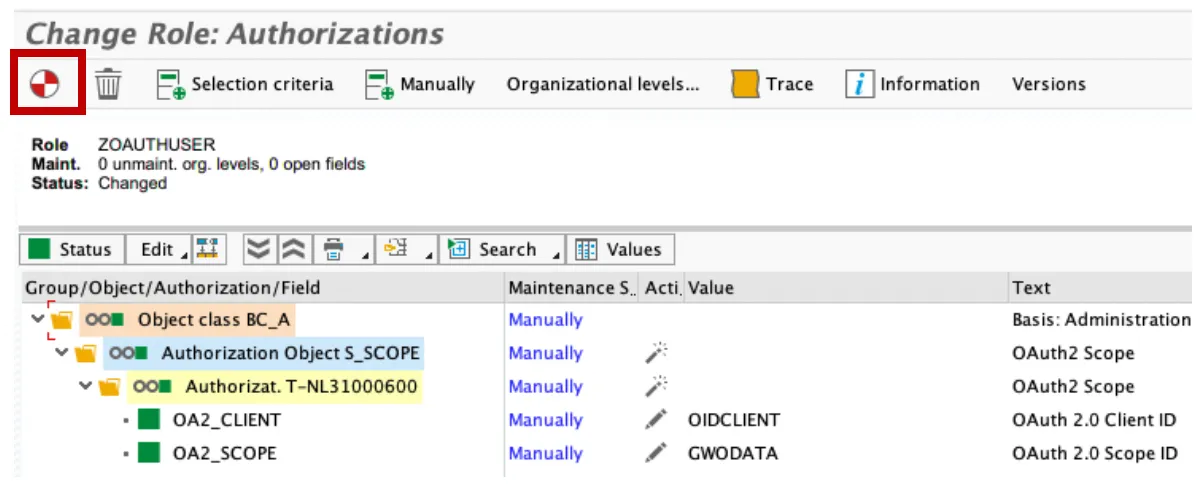The height and width of the screenshot is (488, 1202).
Task: Click the magic wand icon for S_SCOPE
Action: 656,353
